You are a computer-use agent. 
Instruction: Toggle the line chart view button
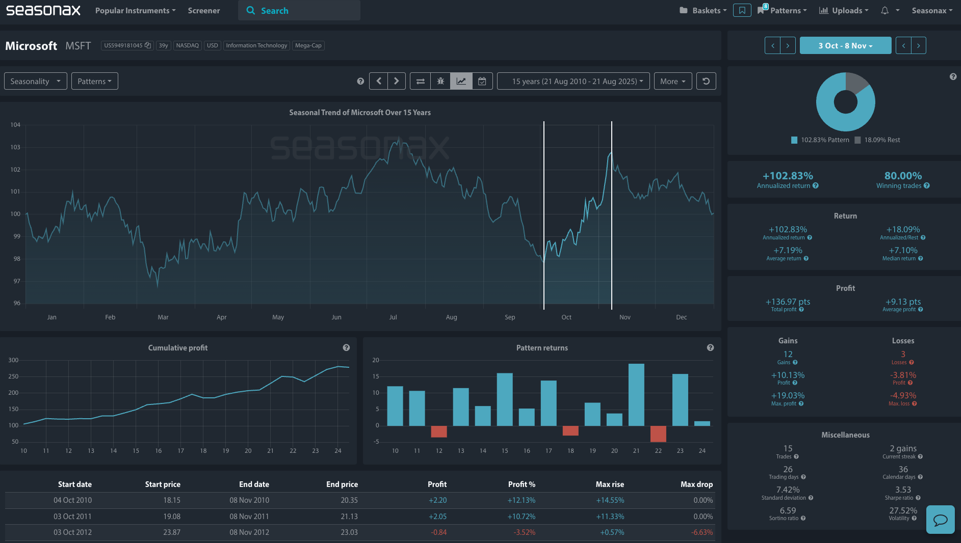pos(461,81)
